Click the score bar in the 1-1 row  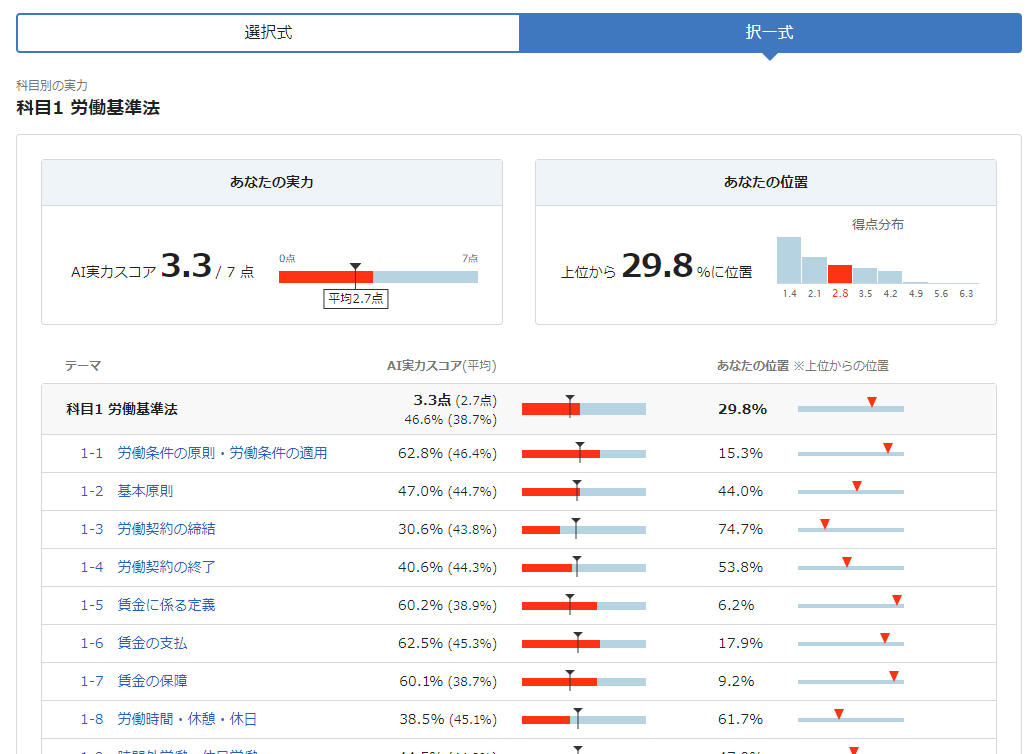pyautogui.click(x=584, y=454)
